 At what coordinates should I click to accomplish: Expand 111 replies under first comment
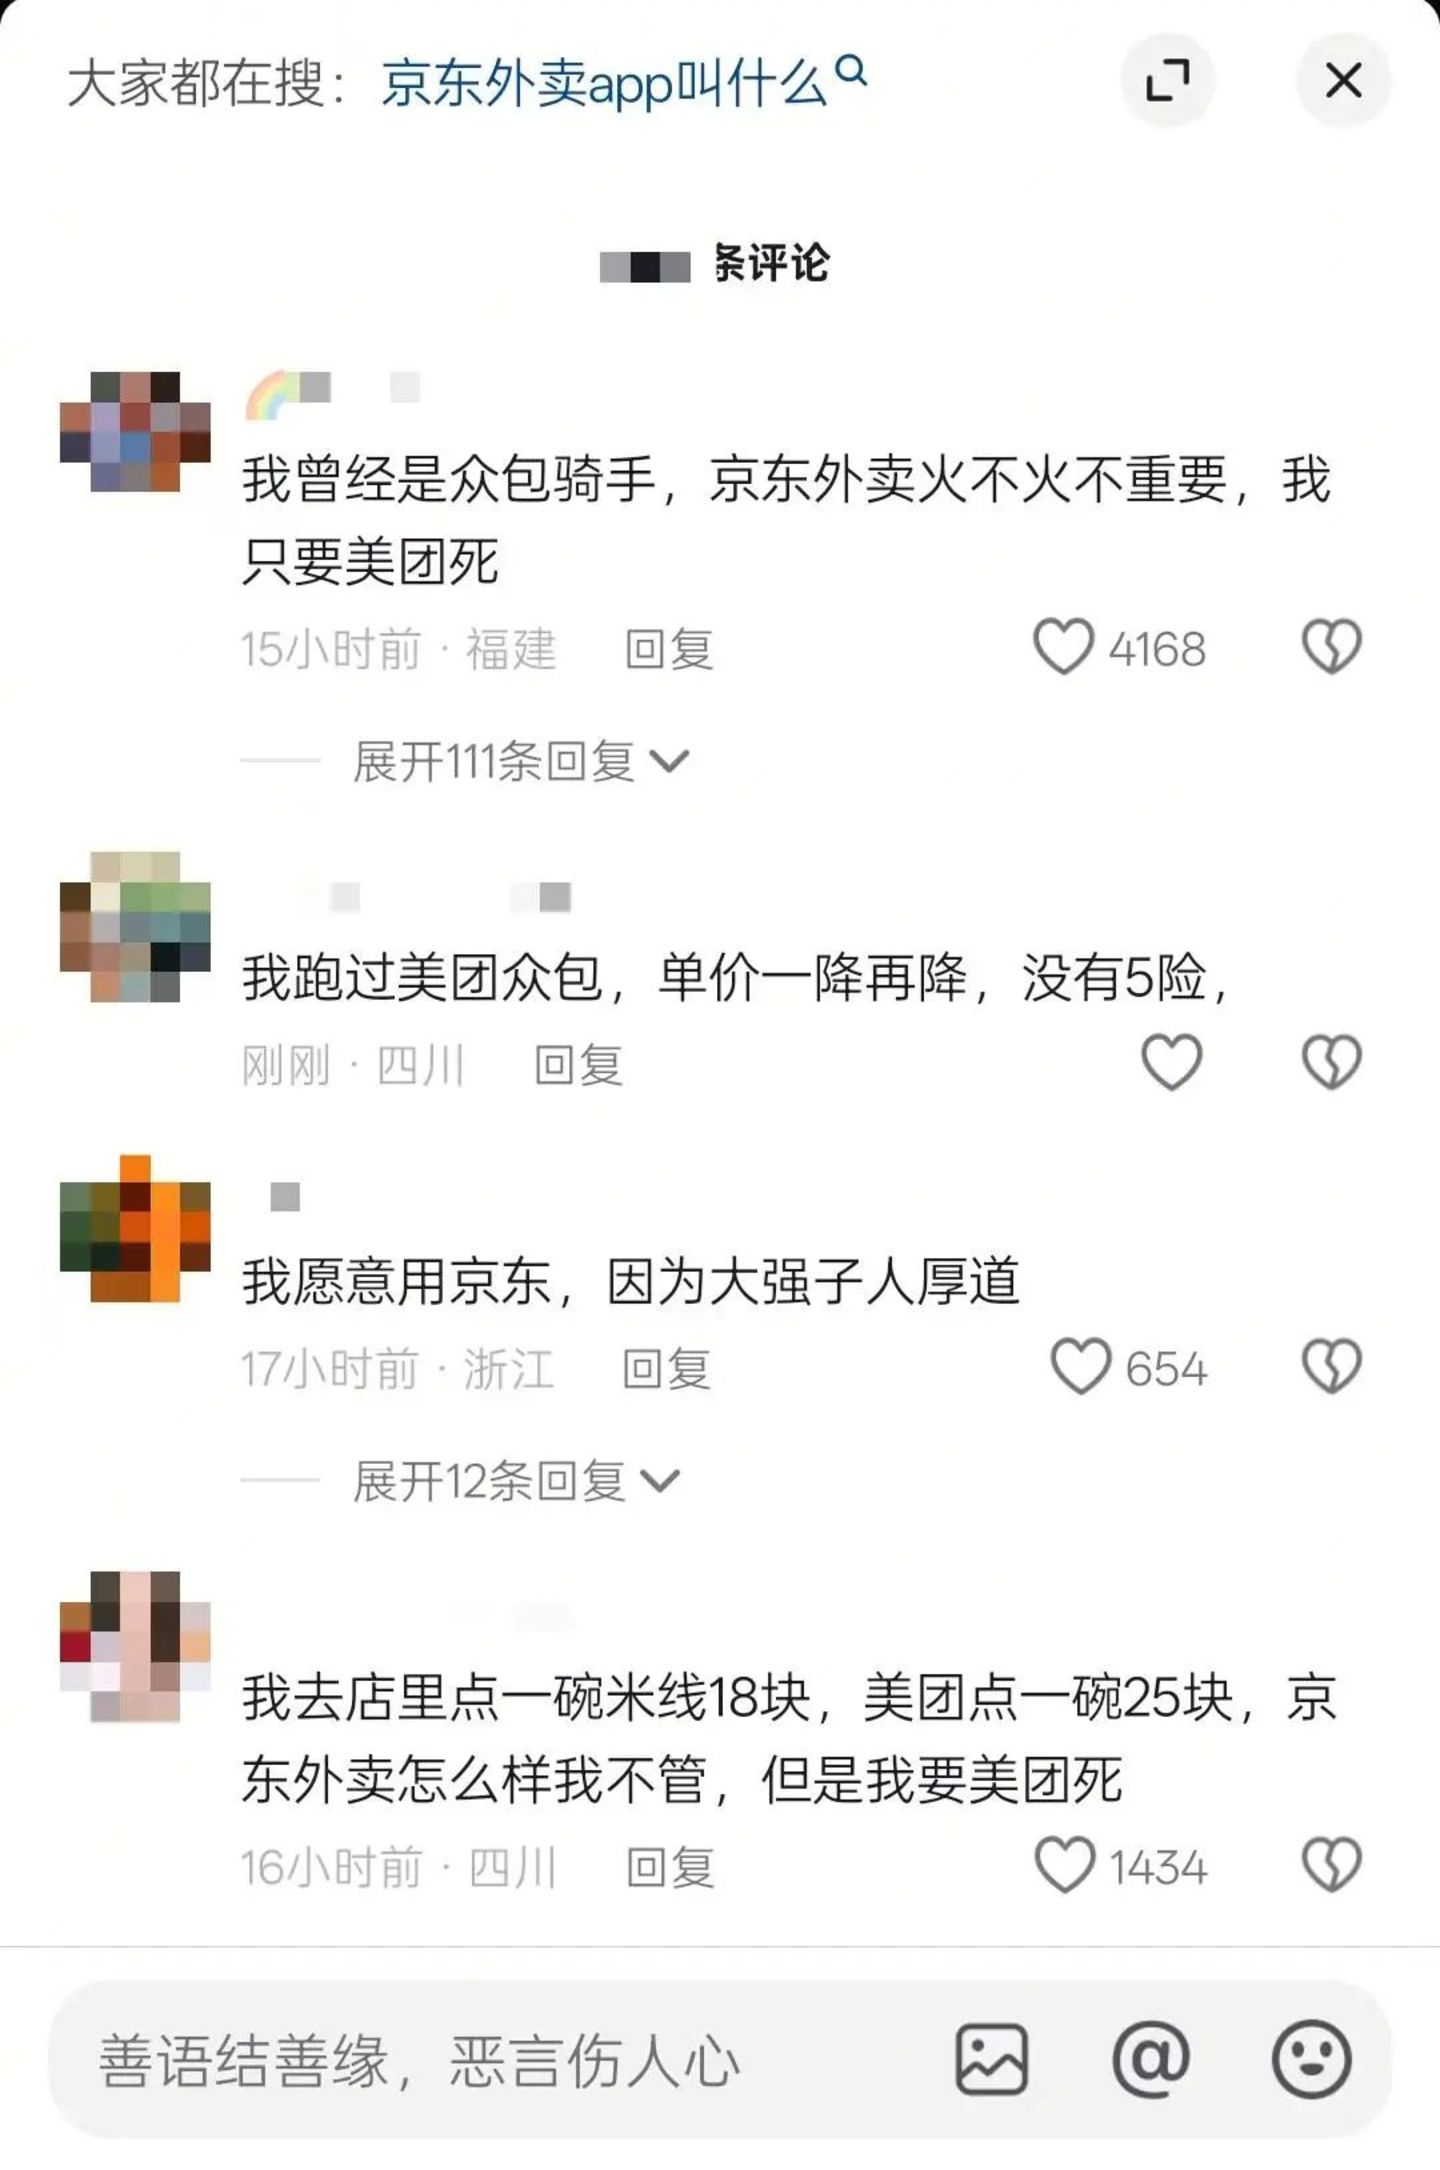coord(520,762)
